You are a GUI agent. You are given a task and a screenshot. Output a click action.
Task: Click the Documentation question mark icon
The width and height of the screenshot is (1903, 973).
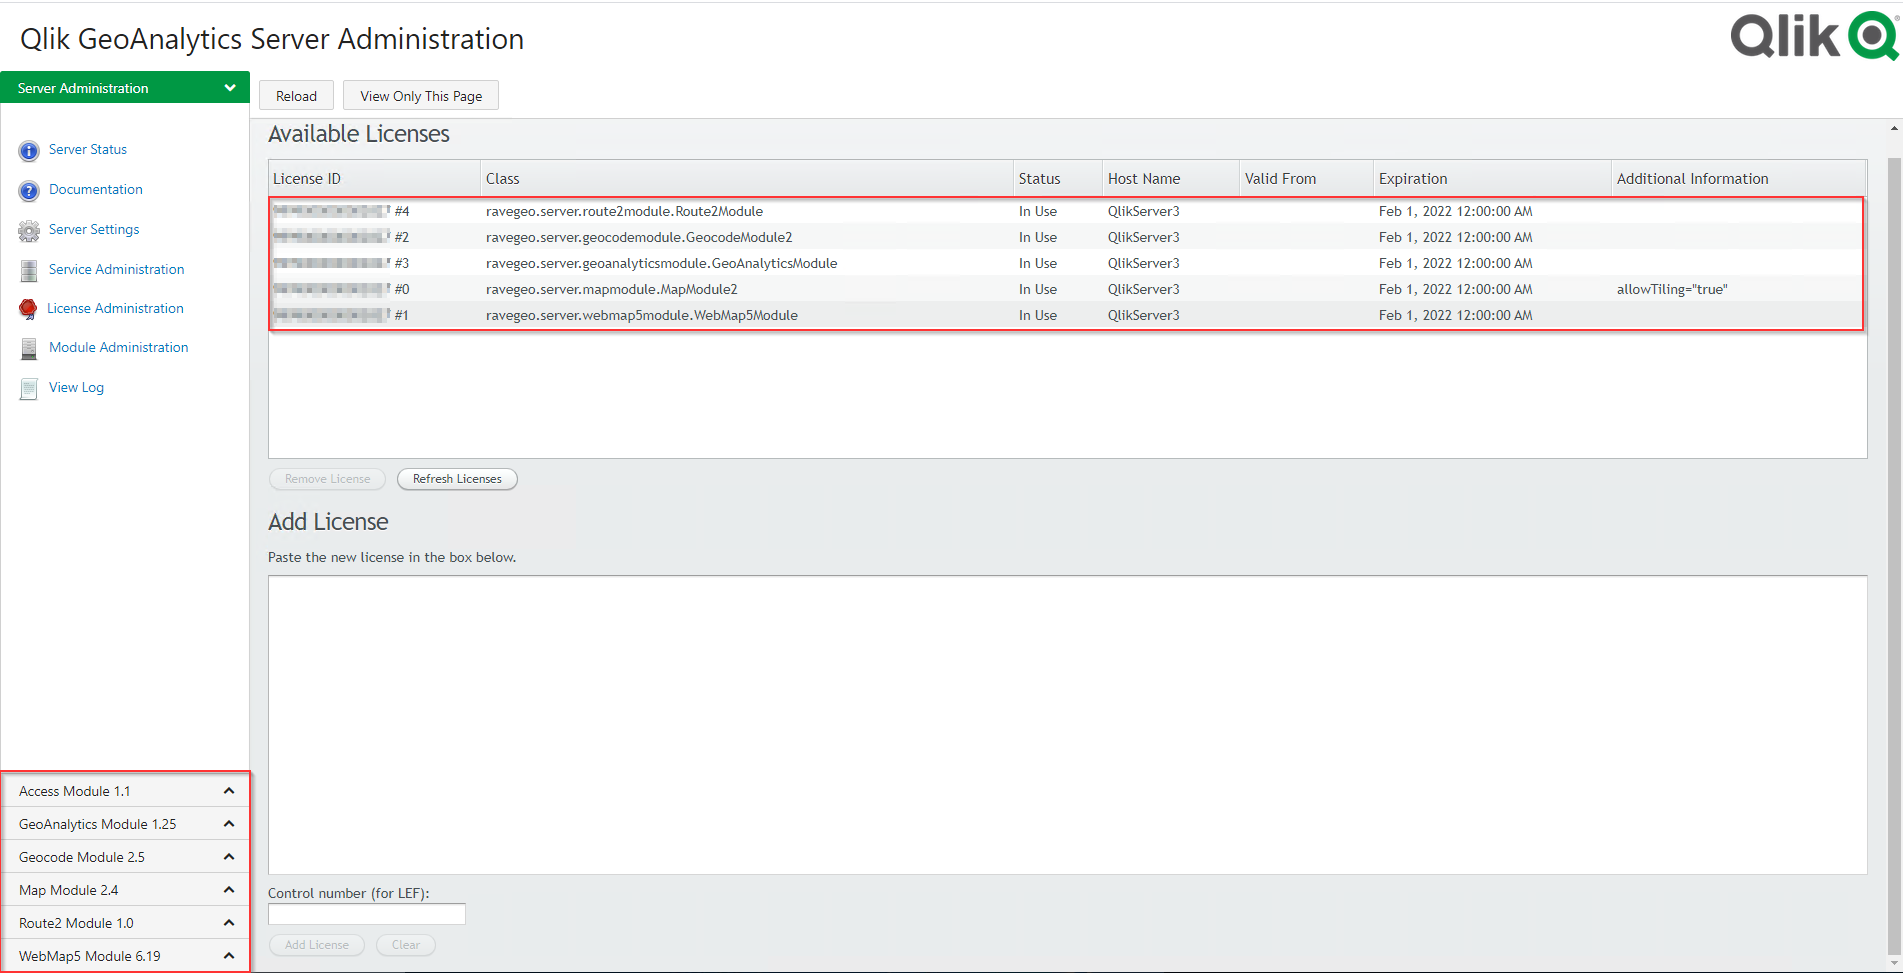29,190
